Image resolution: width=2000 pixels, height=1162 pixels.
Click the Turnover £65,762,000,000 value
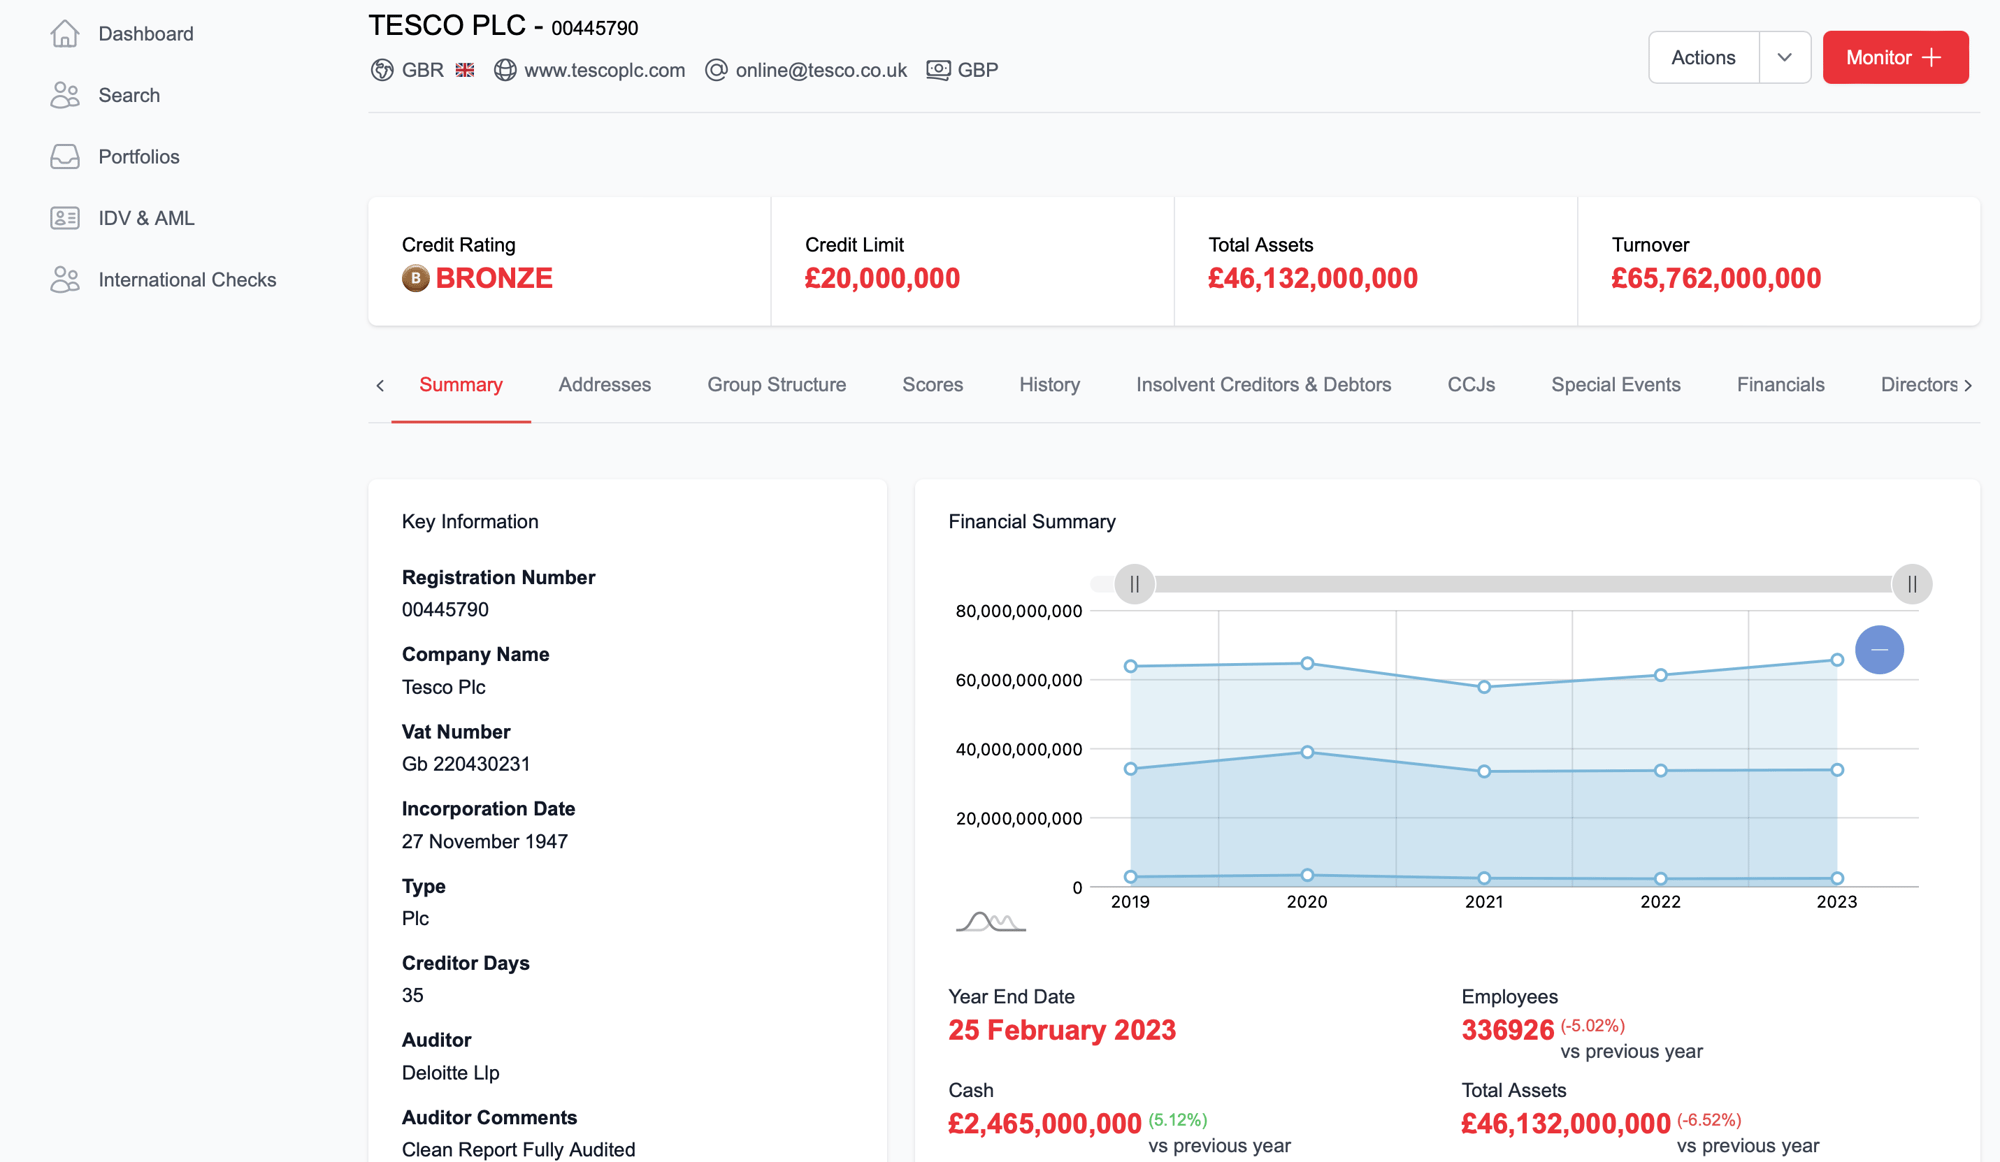click(1716, 278)
